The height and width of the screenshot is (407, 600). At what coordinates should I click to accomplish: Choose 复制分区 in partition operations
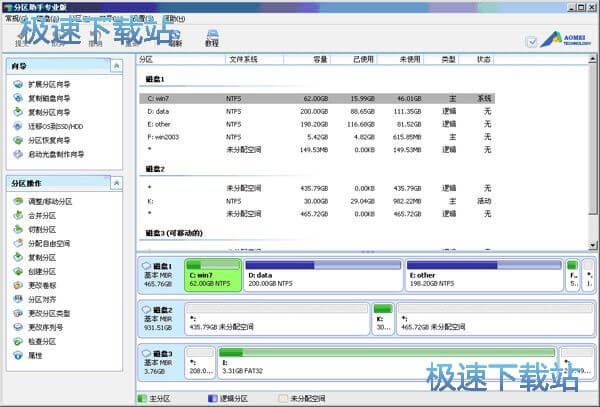coord(35,257)
